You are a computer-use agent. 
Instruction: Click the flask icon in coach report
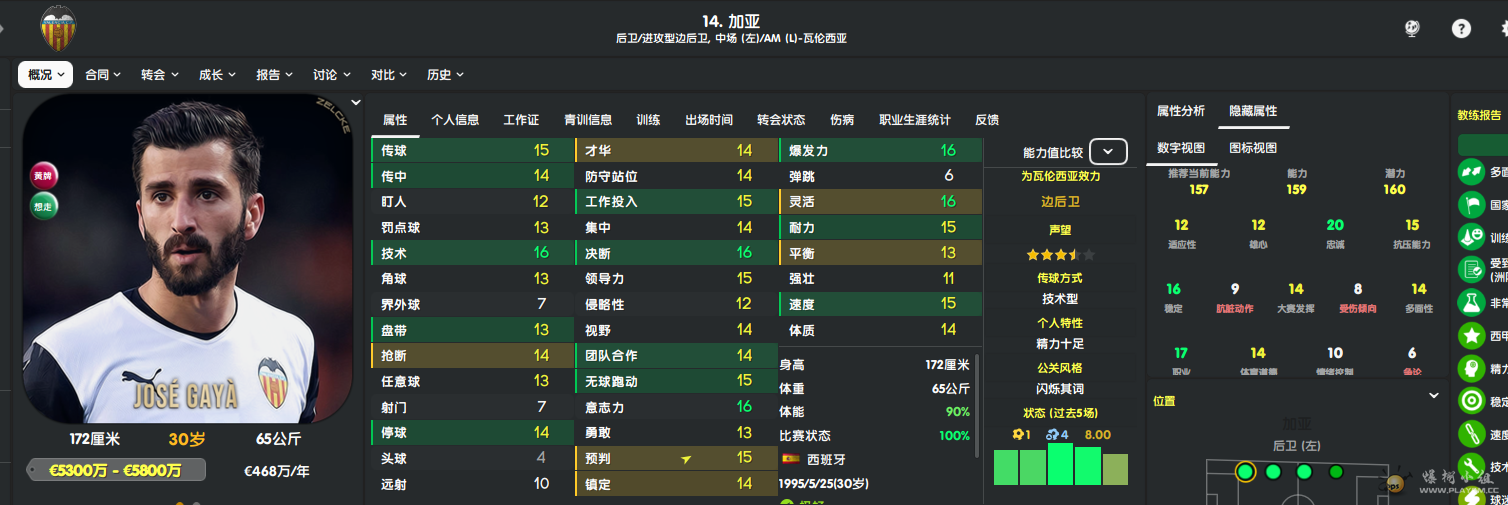click(1470, 301)
